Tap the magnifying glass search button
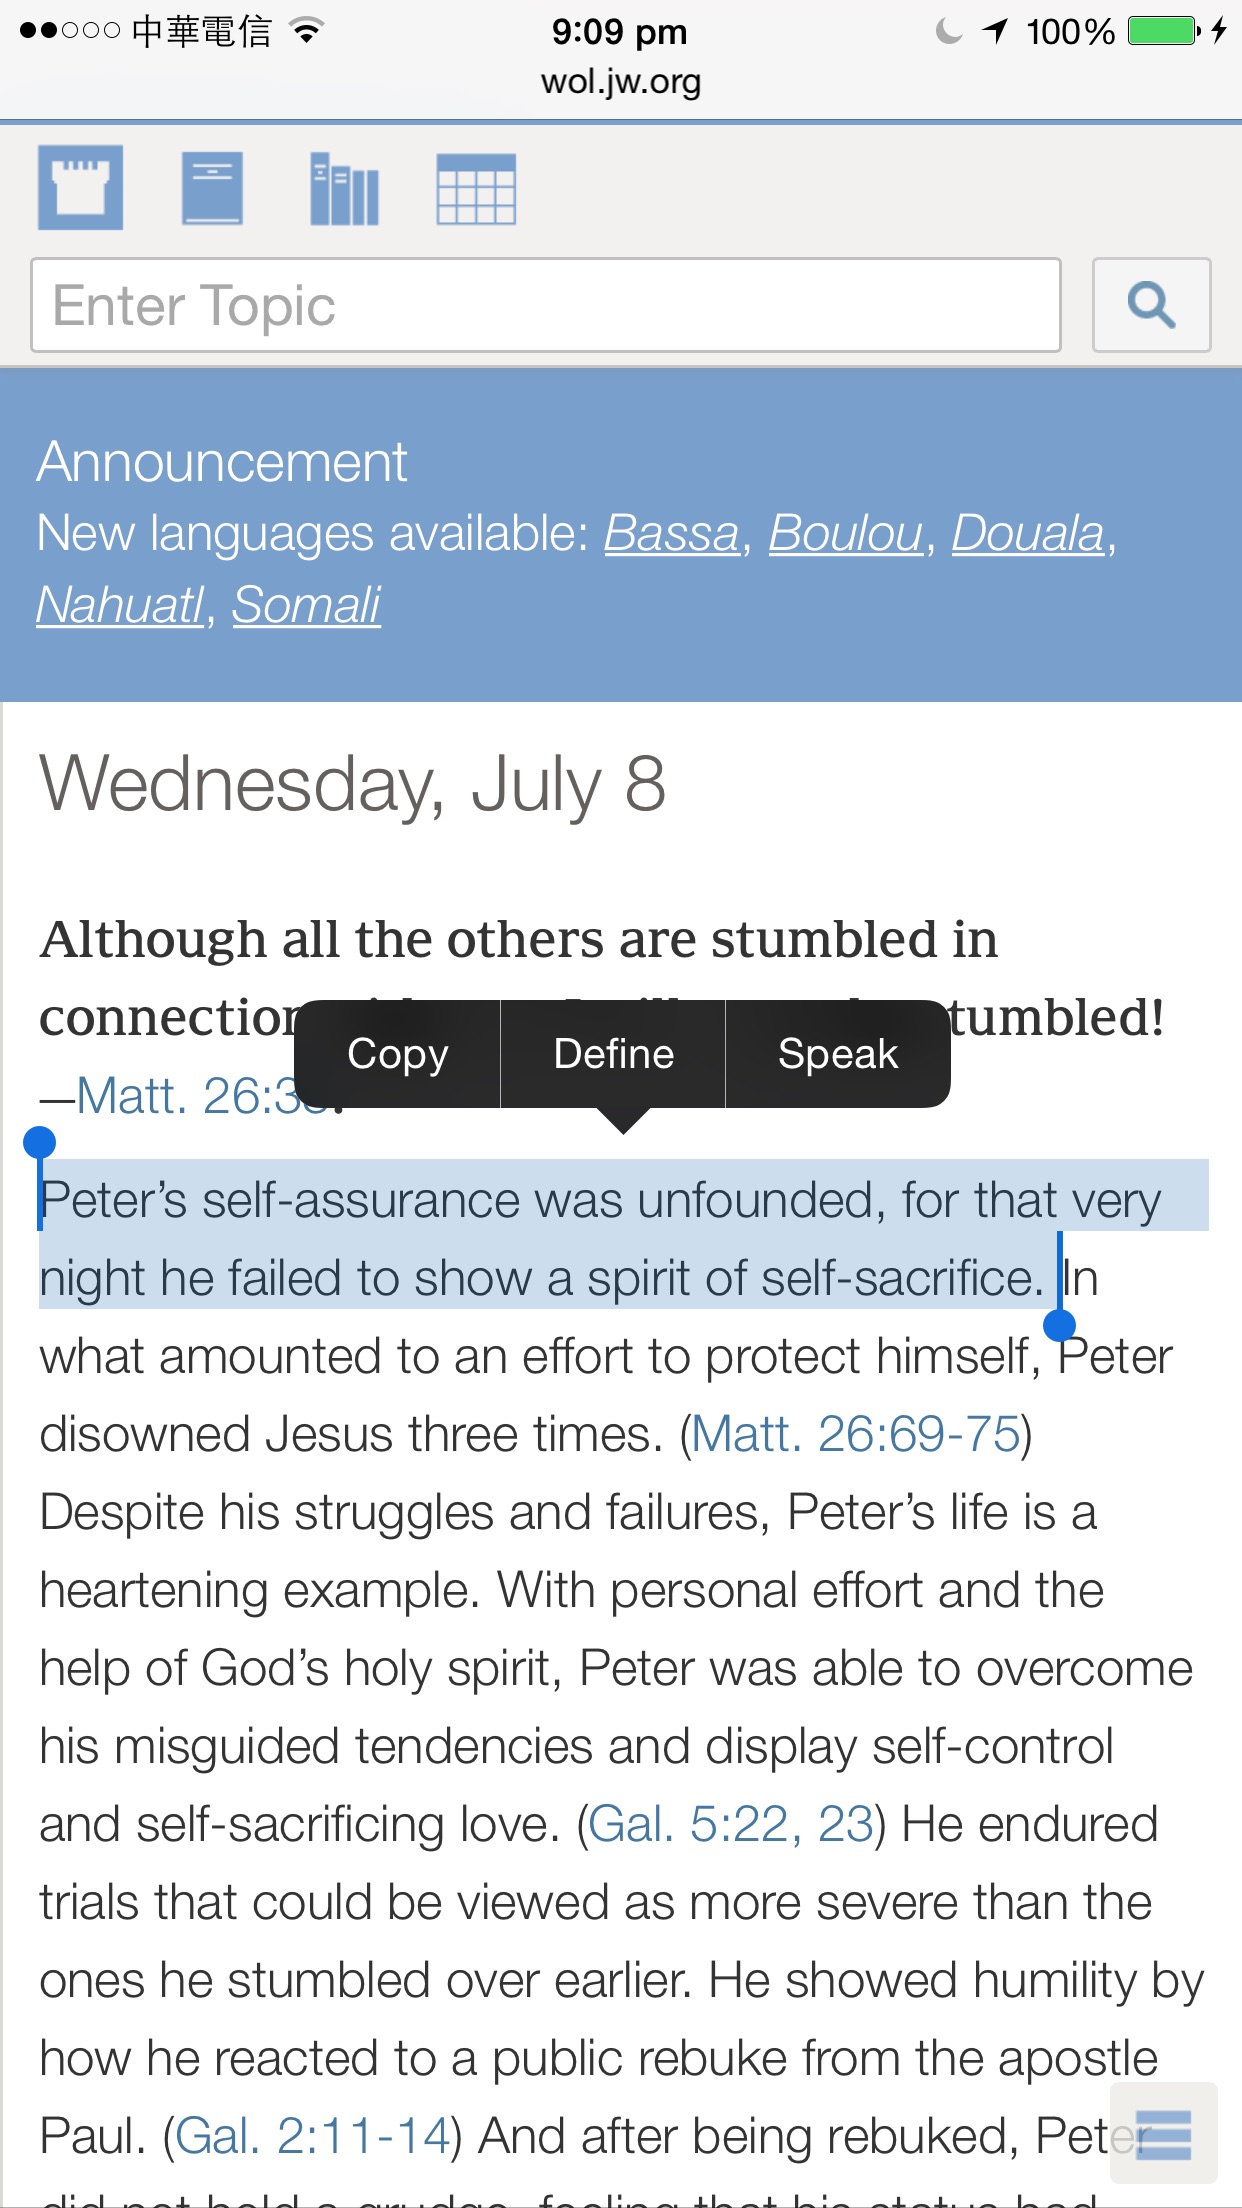 tap(1151, 305)
